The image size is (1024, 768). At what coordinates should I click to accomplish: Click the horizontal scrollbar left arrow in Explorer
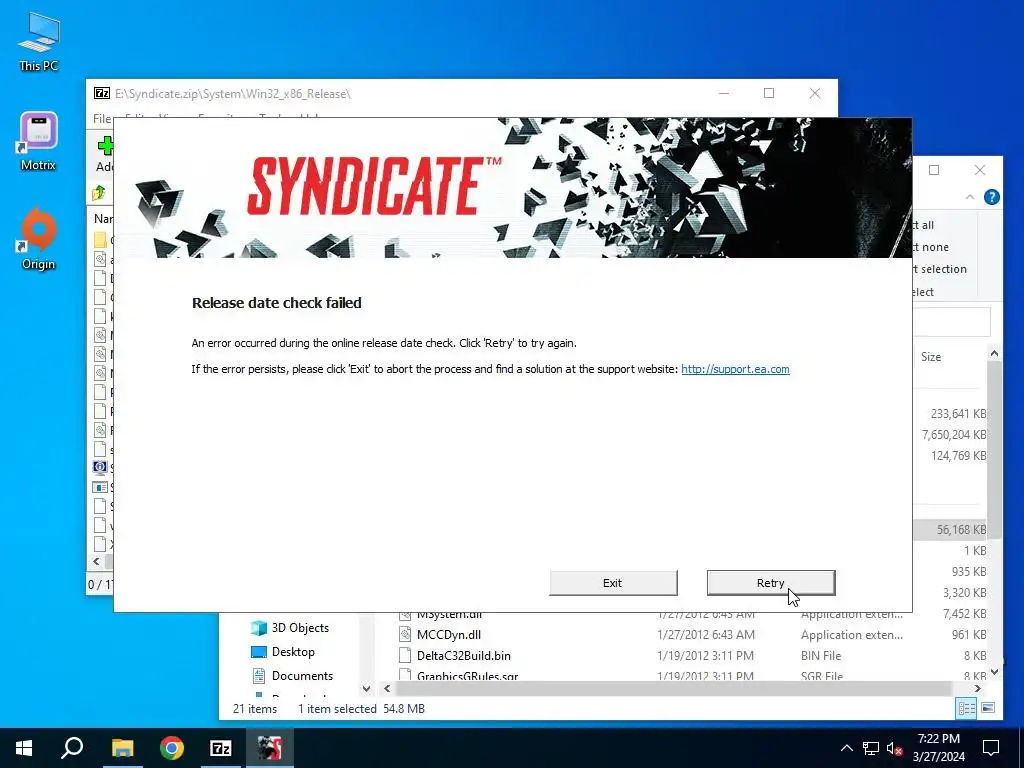coord(387,688)
